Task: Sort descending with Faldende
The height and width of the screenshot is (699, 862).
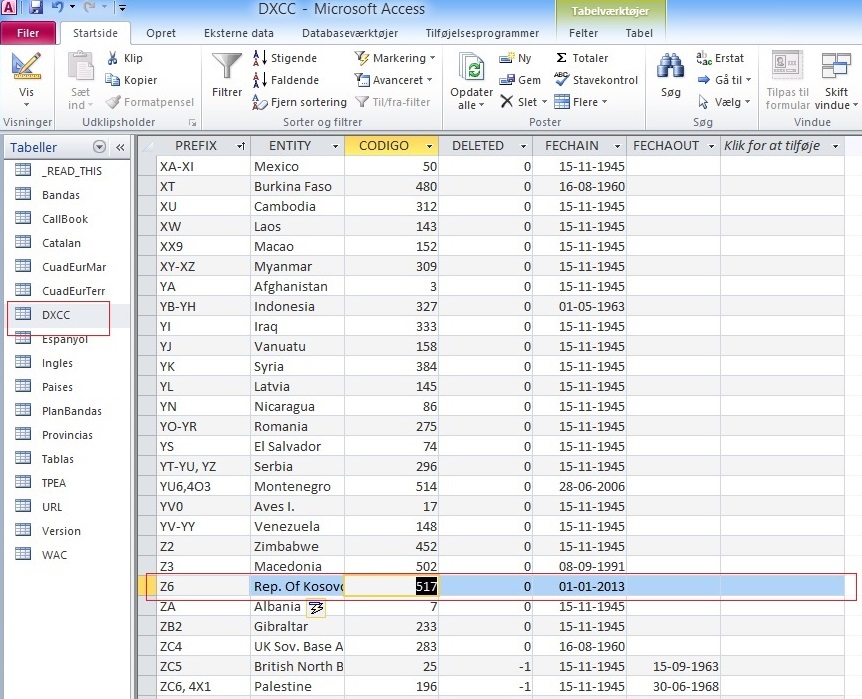Action: point(286,80)
